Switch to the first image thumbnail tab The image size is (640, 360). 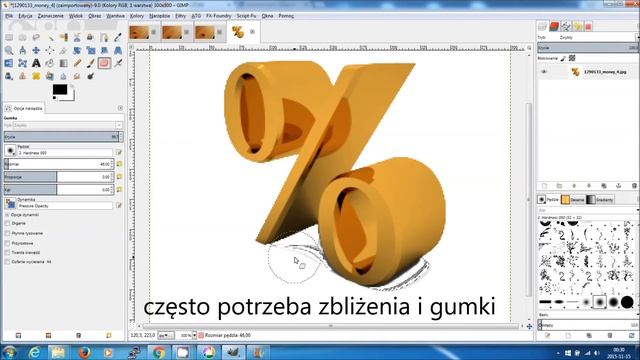[139, 32]
